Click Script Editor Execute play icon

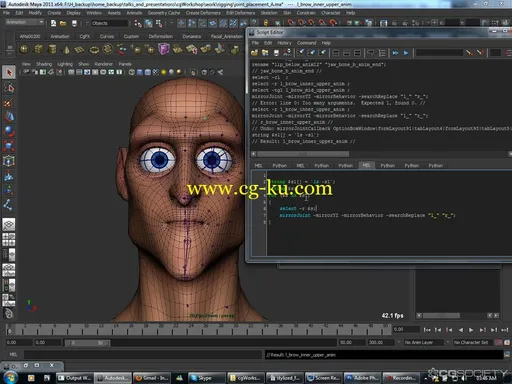coord(406,53)
